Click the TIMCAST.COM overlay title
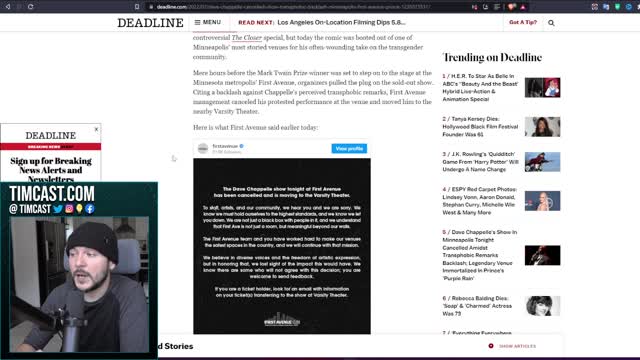Screen dimensions: 640x360 (x=52, y=193)
